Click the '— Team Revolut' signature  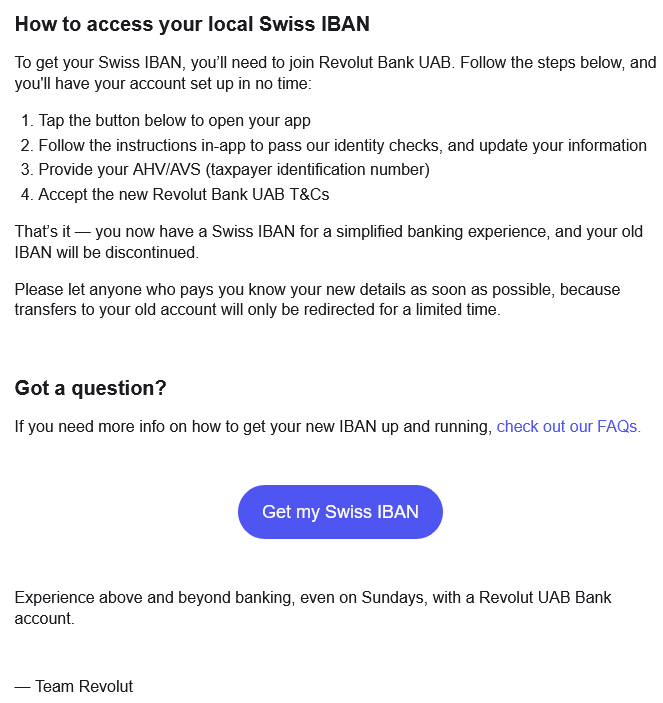[x=74, y=686]
